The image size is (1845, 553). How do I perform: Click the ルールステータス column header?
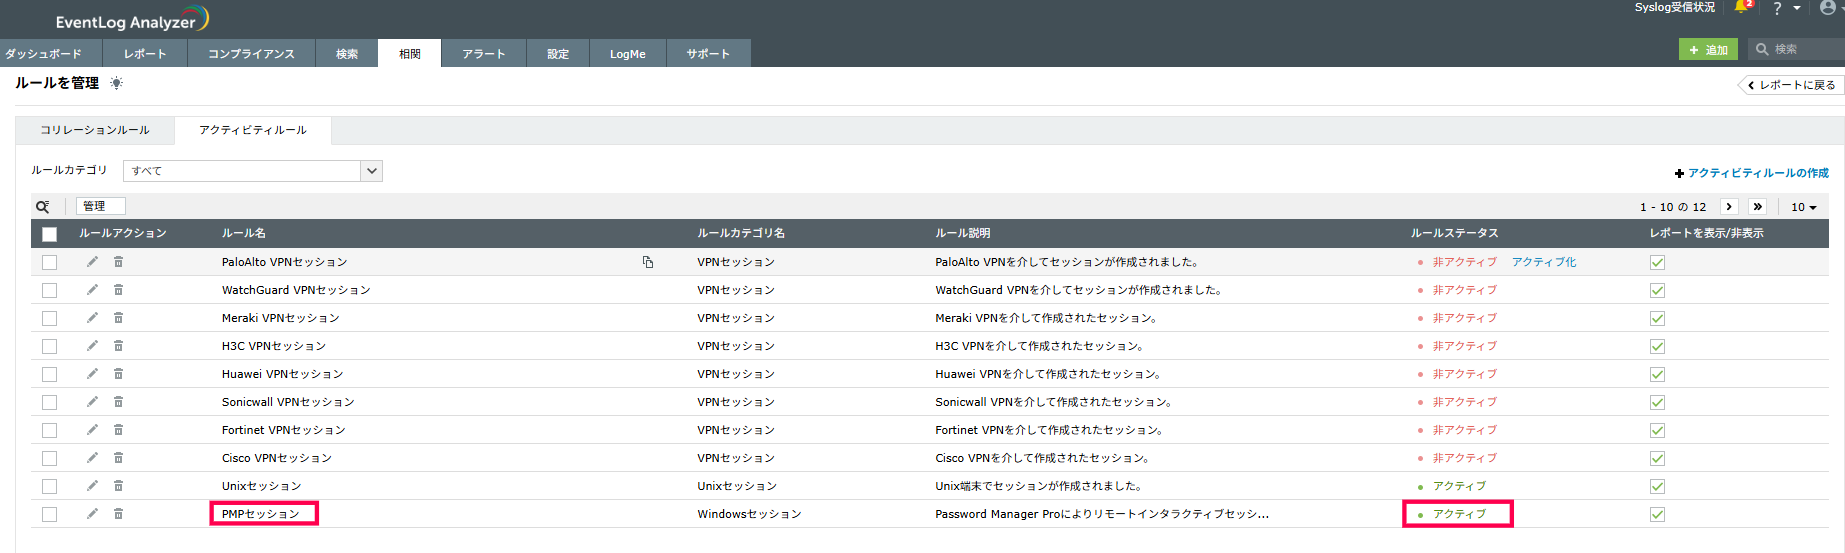click(1455, 233)
